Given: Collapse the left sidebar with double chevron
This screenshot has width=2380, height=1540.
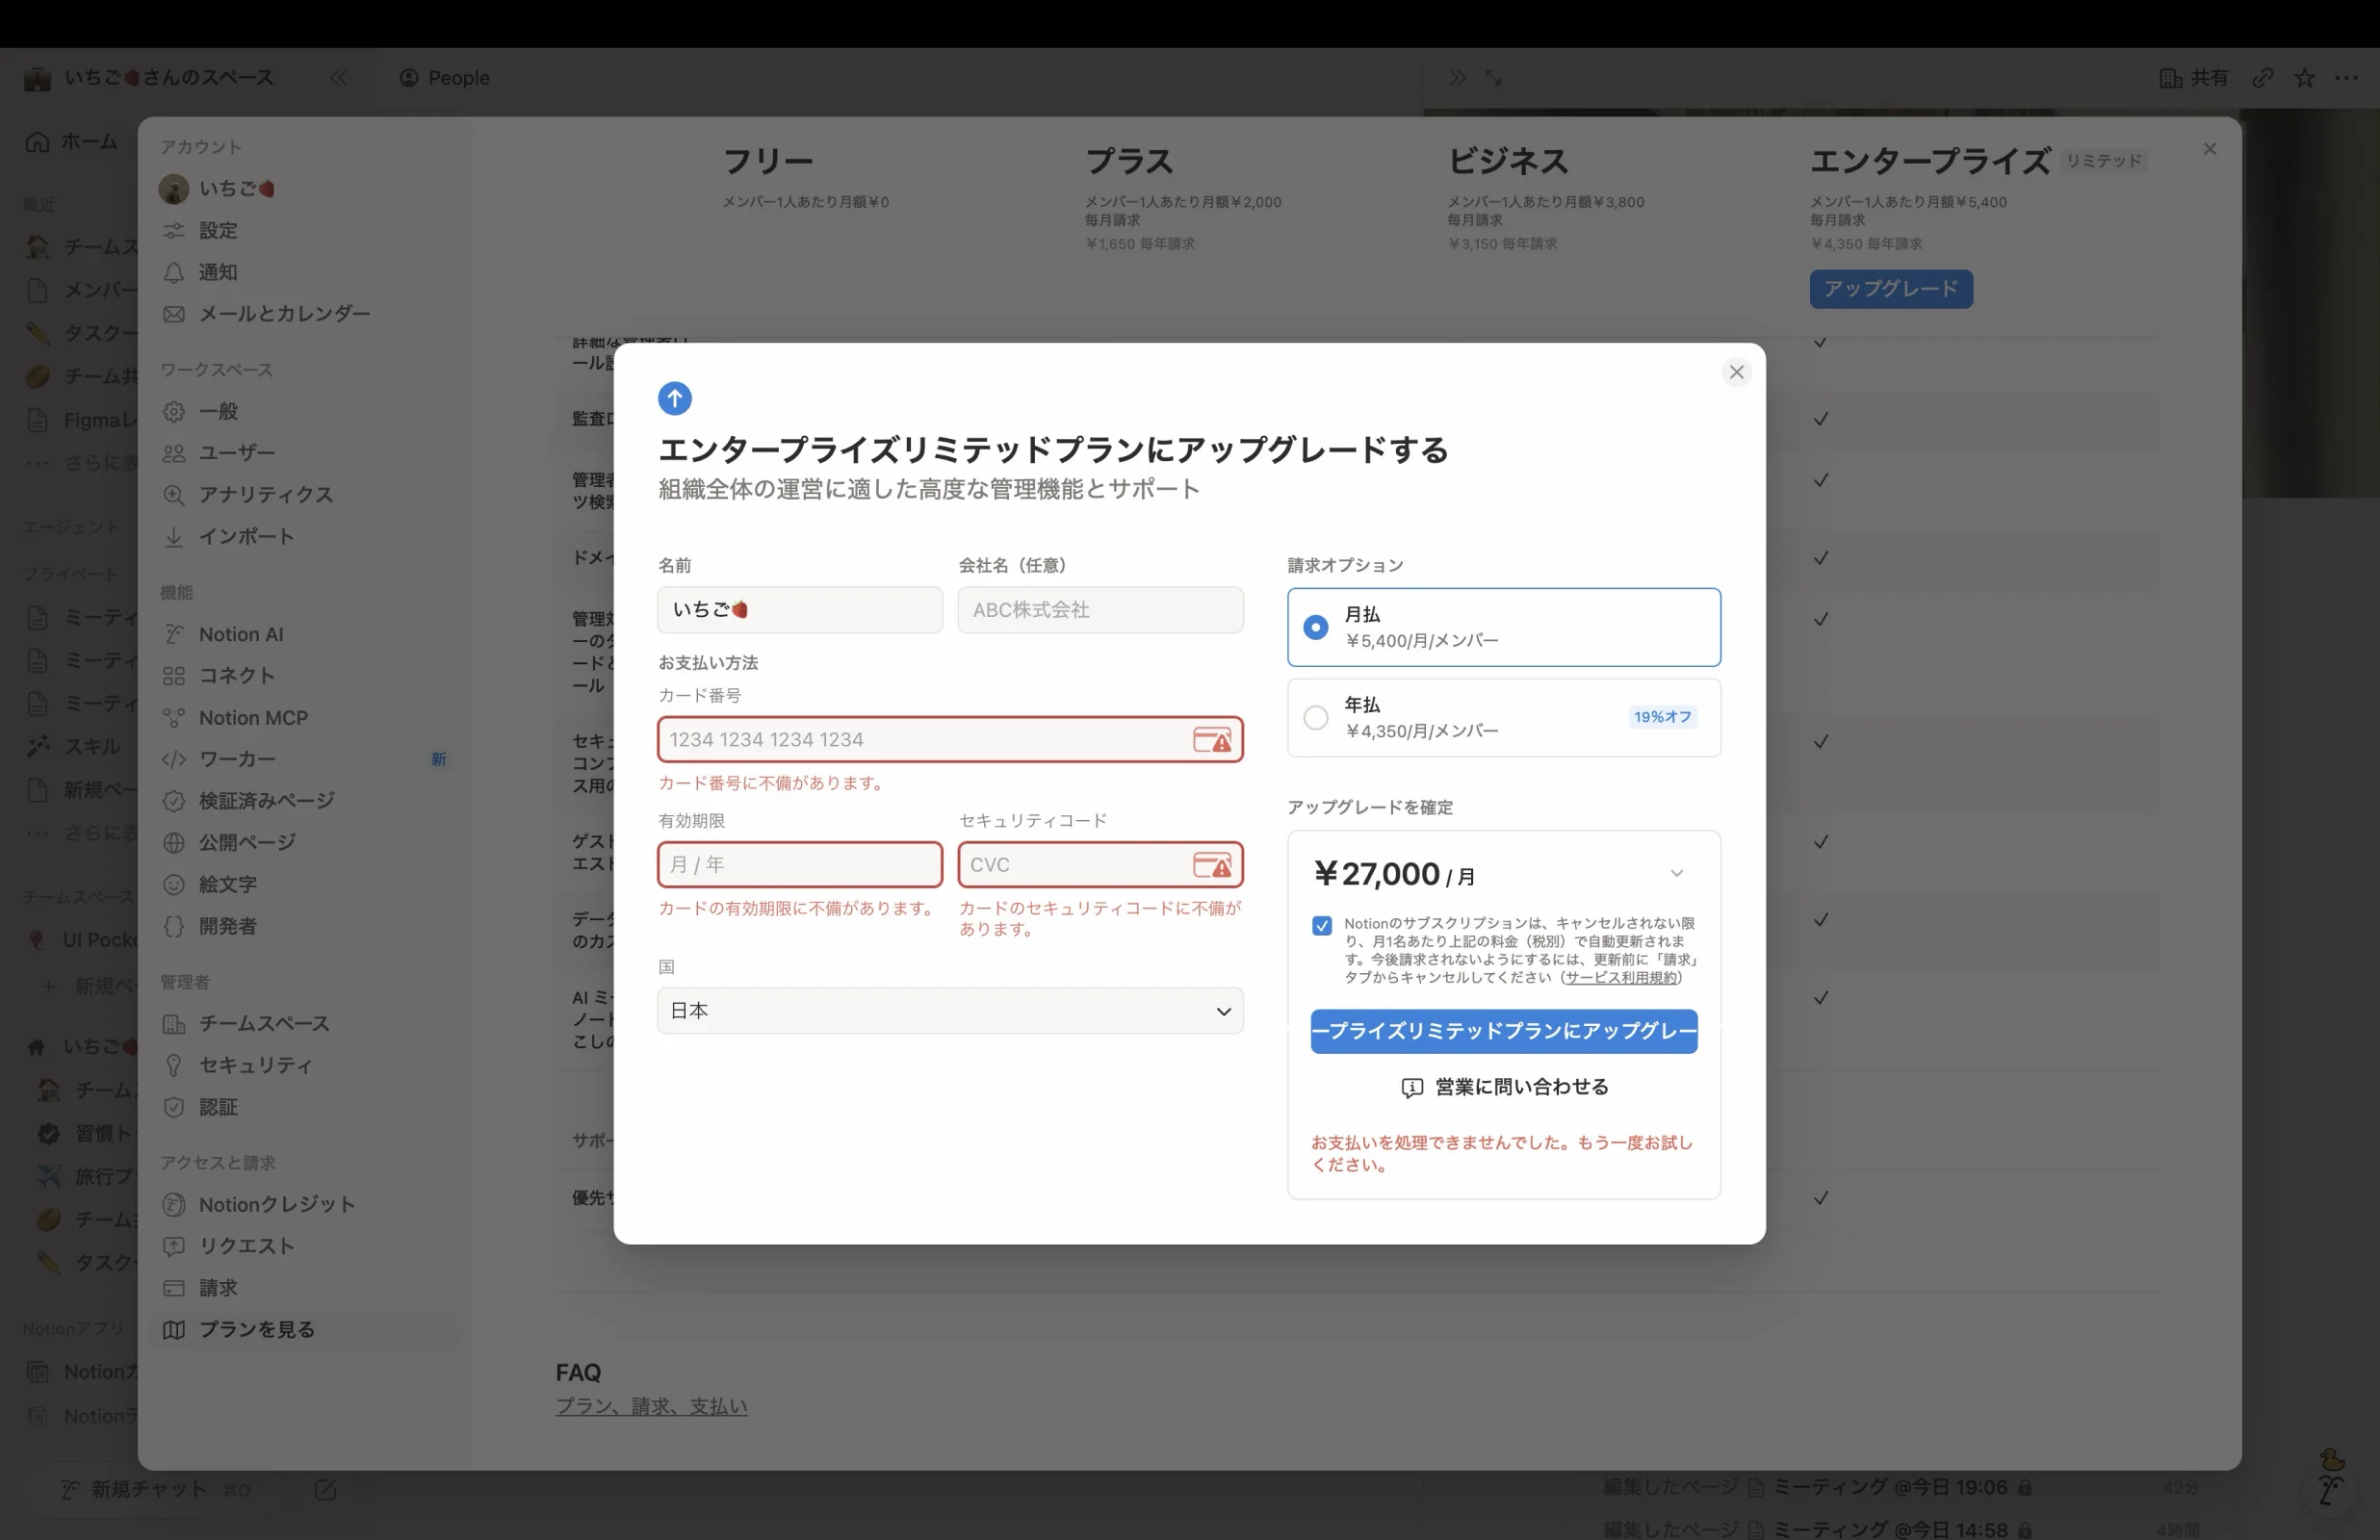Looking at the screenshot, I should pyautogui.click(x=339, y=78).
